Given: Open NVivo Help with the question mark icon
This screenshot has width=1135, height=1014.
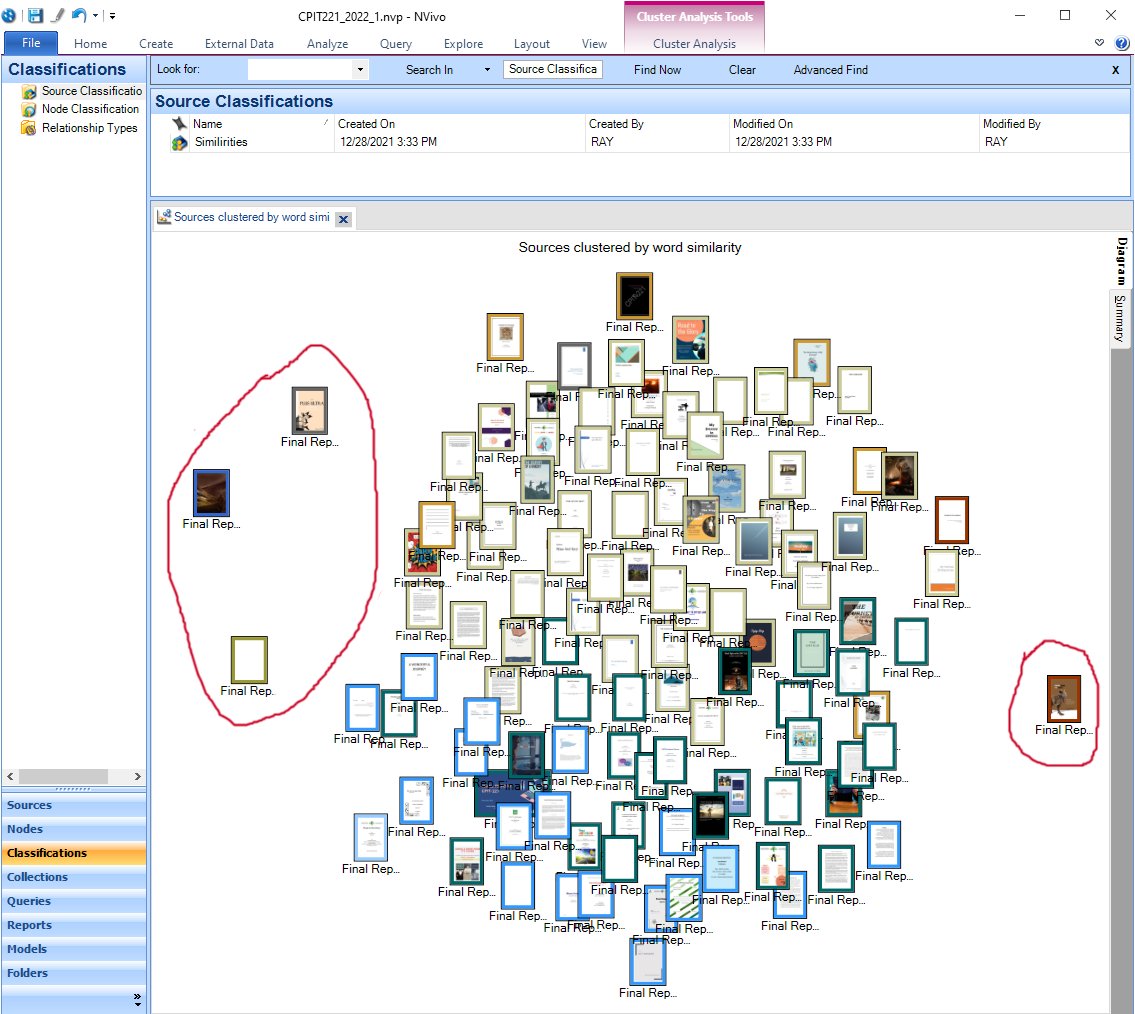Looking at the screenshot, I should click(x=1121, y=43).
